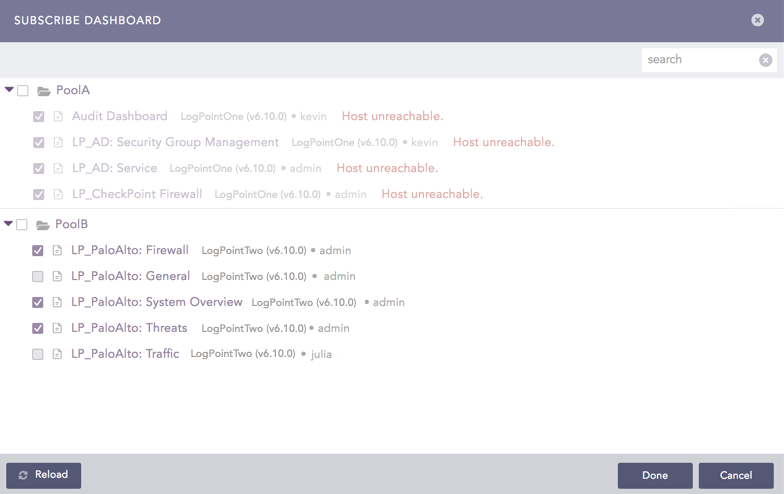Image resolution: width=784 pixels, height=494 pixels.
Task: Click the kevin owner on Audit Dashboard row
Action: pyautogui.click(x=313, y=116)
